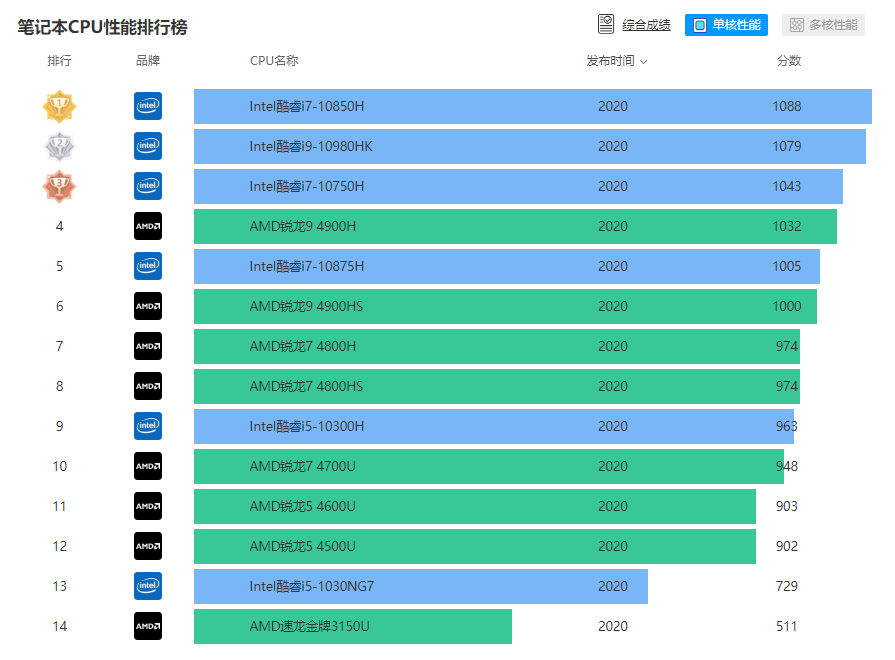Click the score 511
This screenshot has width=895, height=660.
click(x=787, y=626)
